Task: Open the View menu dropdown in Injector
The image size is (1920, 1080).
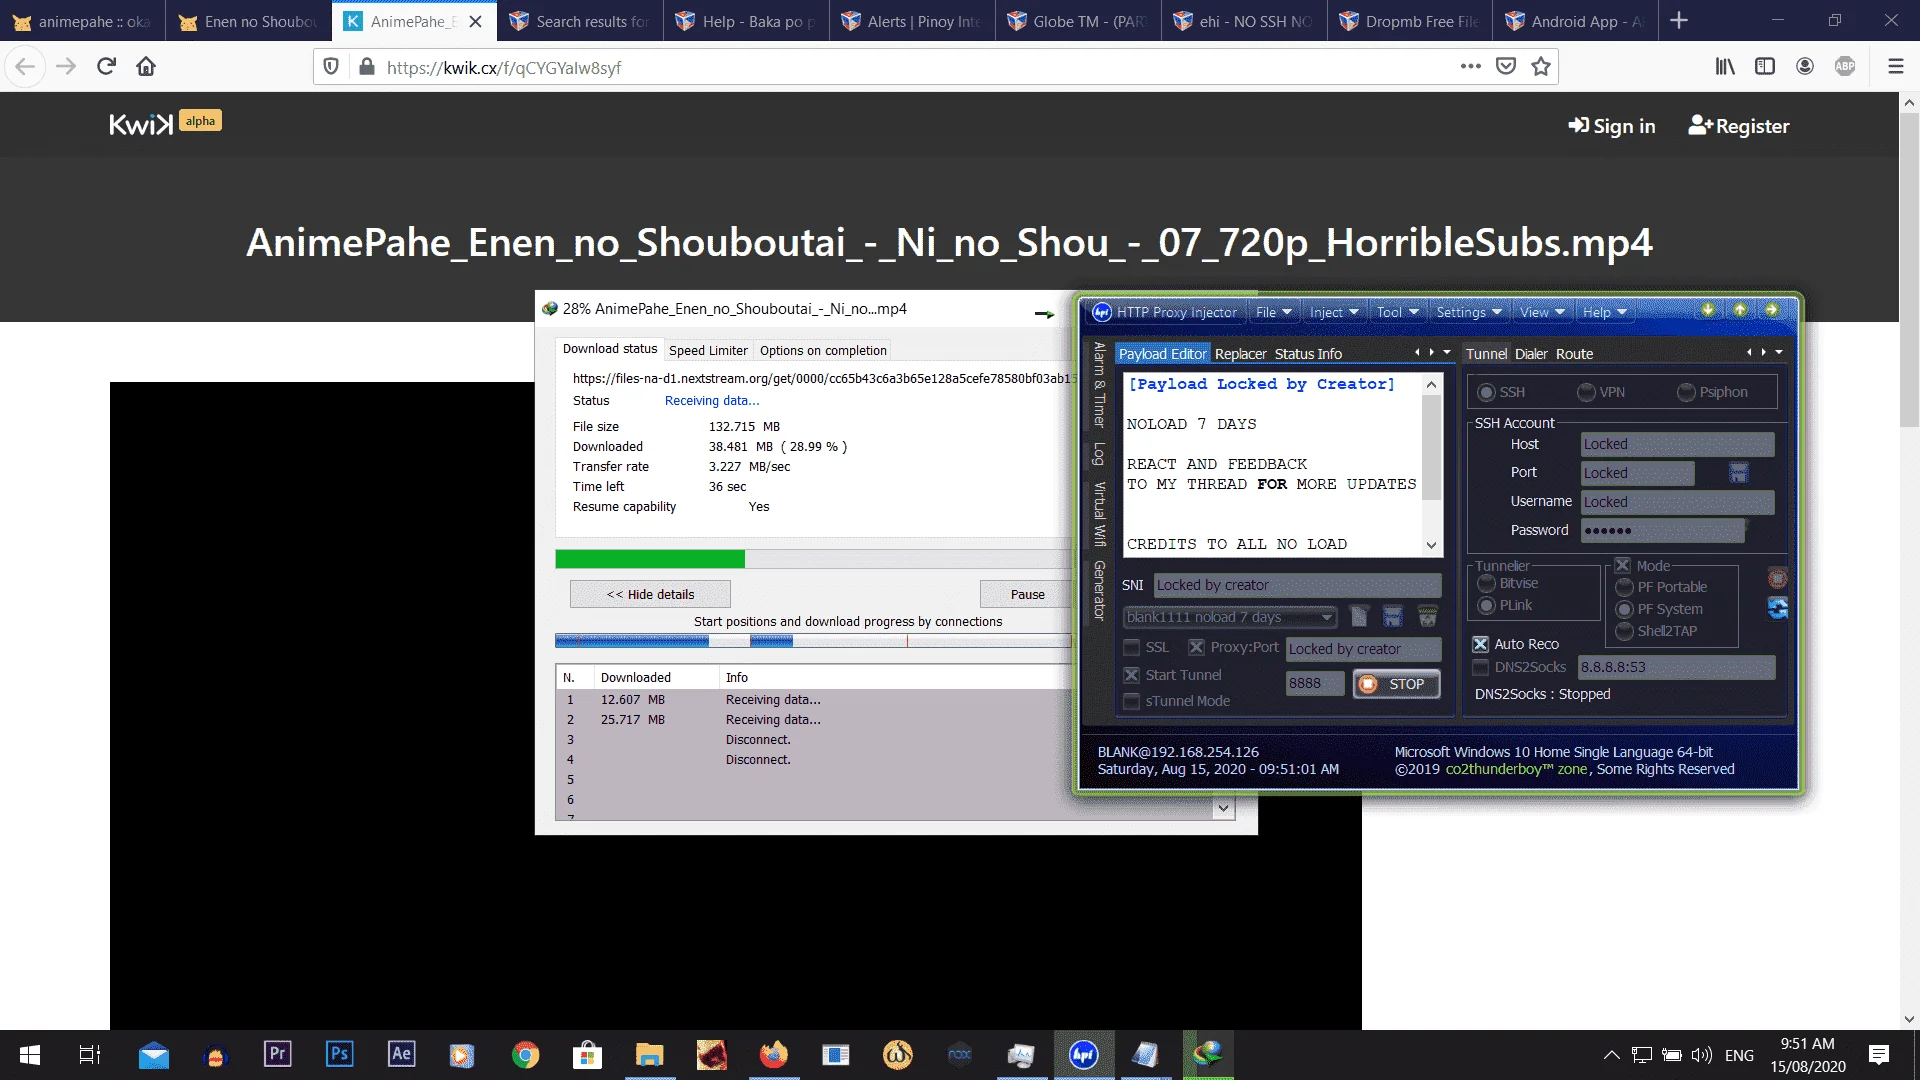Action: coord(1541,312)
